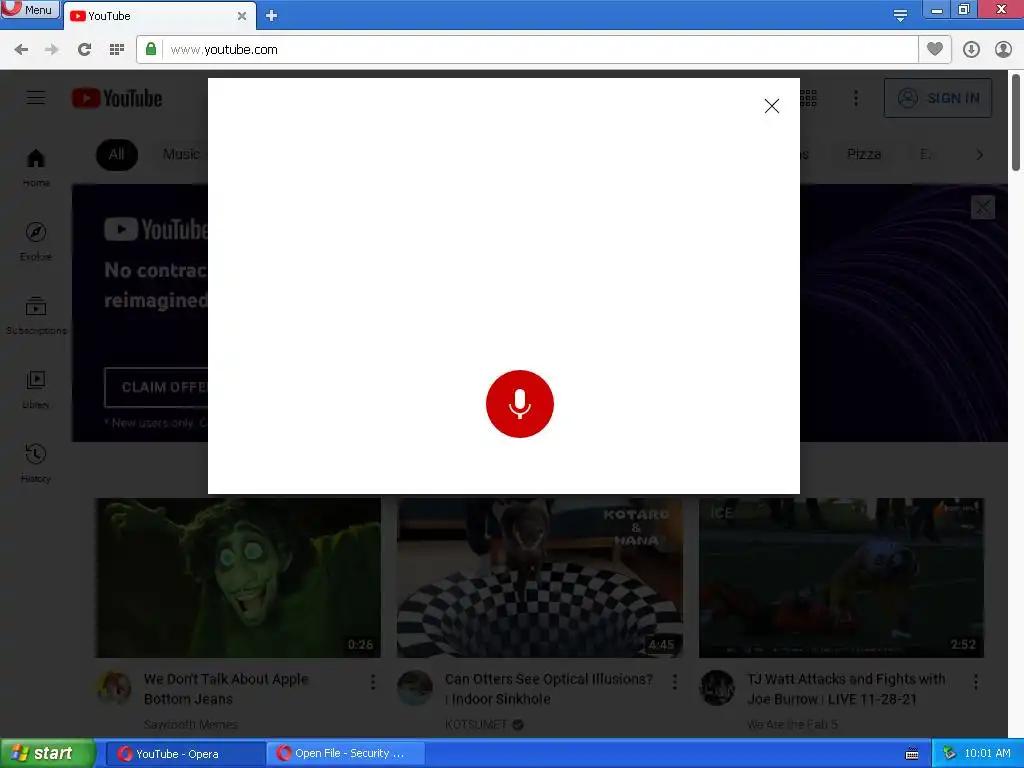Select the YouTube browser tab
This screenshot has height=768, width=1024.
[154, 16]
